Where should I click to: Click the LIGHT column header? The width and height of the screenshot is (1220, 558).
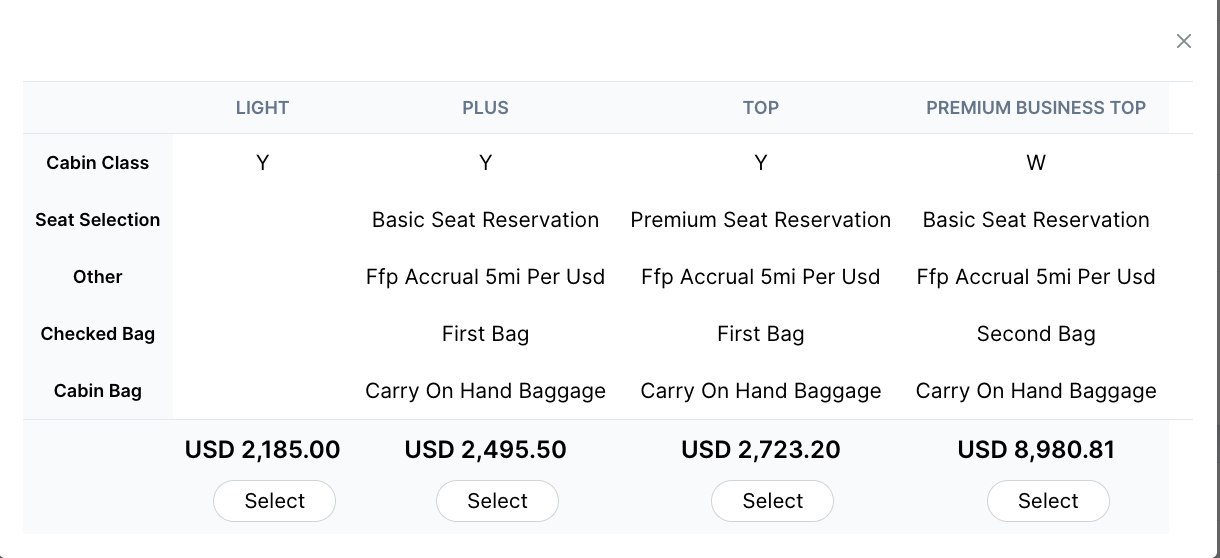[262, 108]
